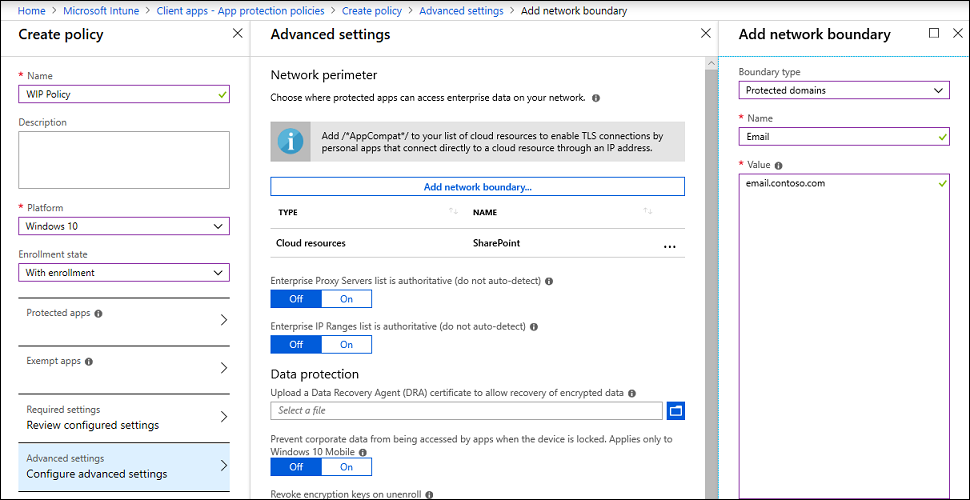Screen dimensions: 970x500
Task: Turn On Enterprise IP Ranges authoritative list
Action: (346, 344)
